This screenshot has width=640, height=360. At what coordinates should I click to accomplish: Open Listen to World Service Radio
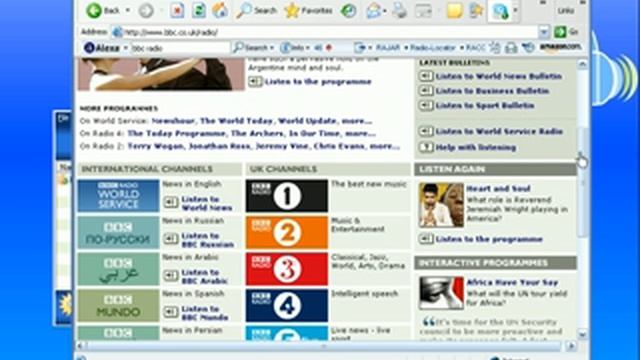[499, 131]
